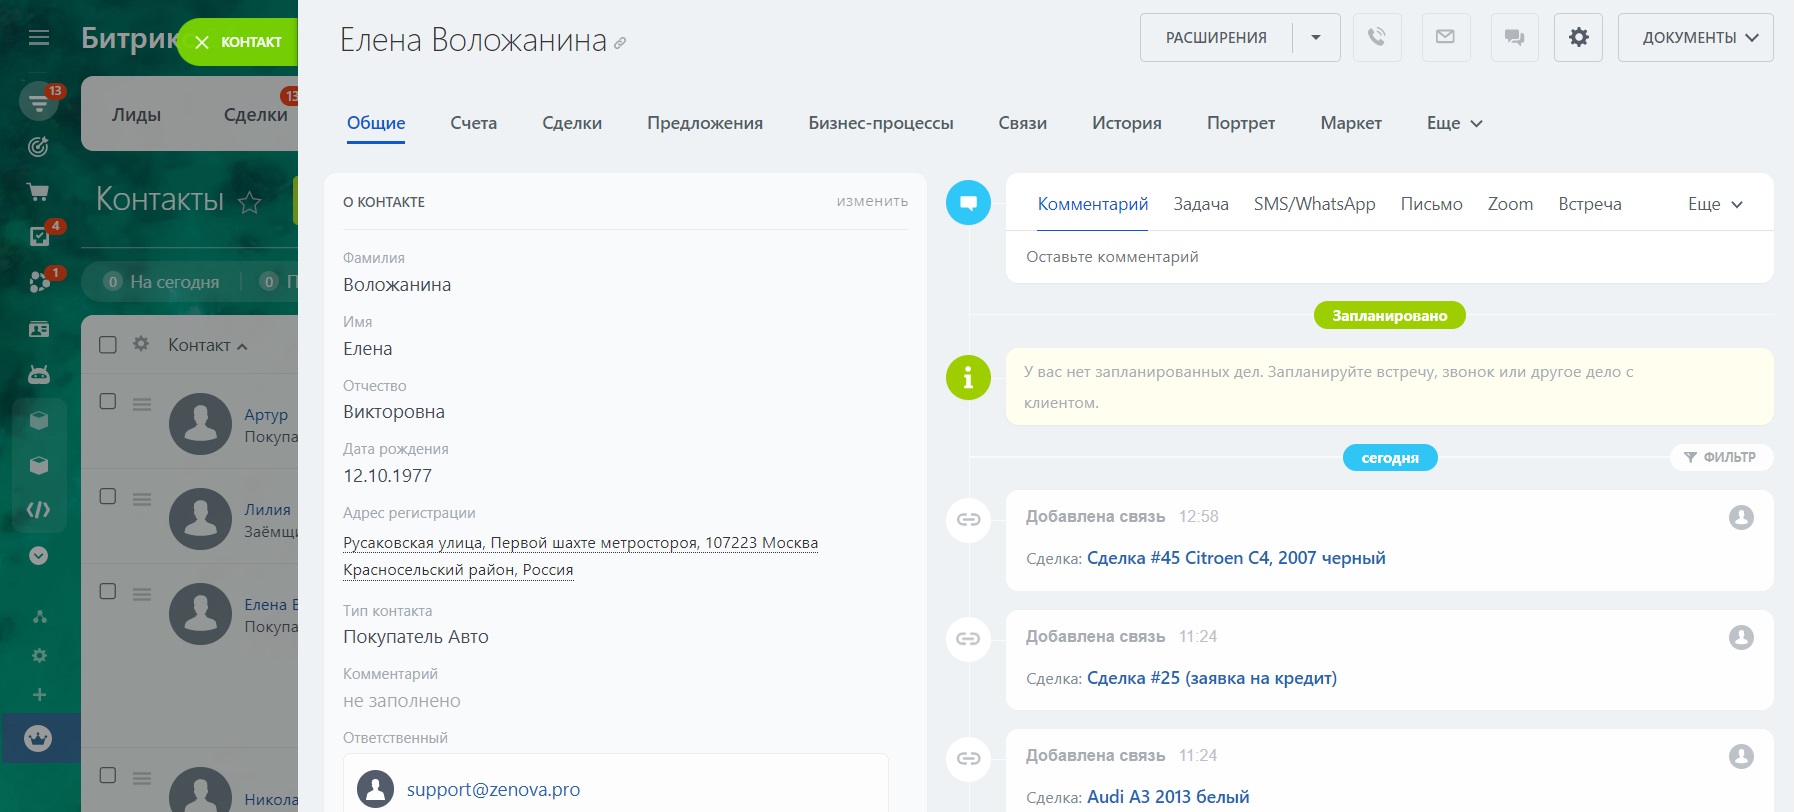The width and height of the screenshot is (1794, 812).
Task: Check the checkbox for Артур row
Action: point(108,401)
